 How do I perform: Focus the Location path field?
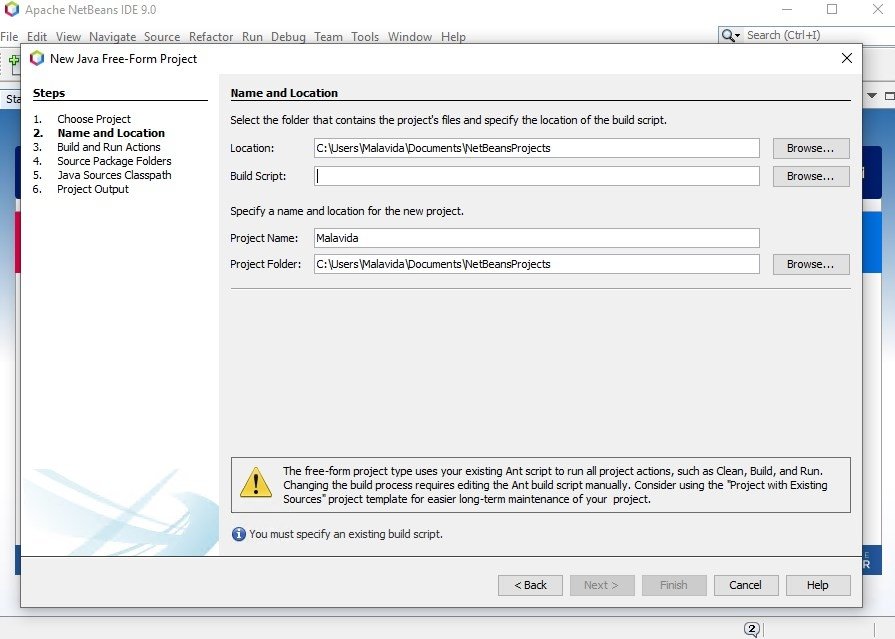(x=537, y=148)
